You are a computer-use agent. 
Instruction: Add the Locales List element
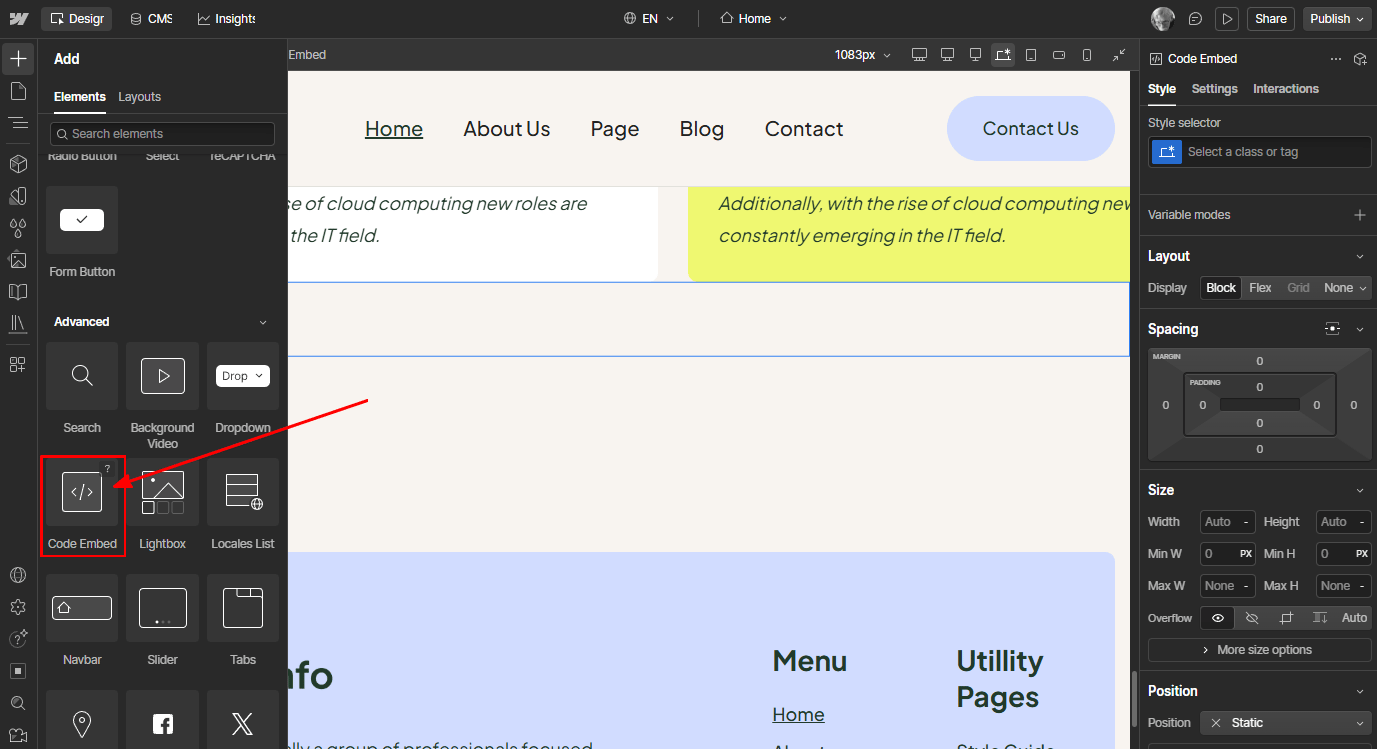[x=243, y=504]
